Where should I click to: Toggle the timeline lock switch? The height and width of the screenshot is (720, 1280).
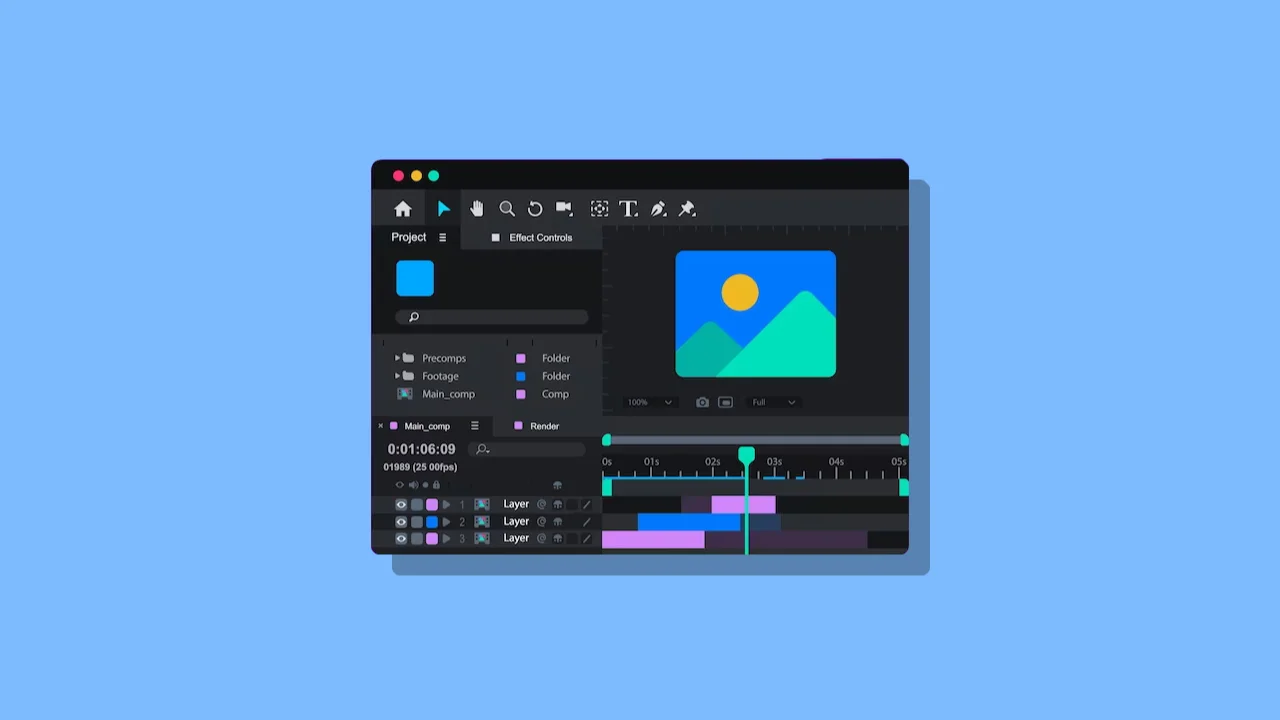tap(436, 485)
